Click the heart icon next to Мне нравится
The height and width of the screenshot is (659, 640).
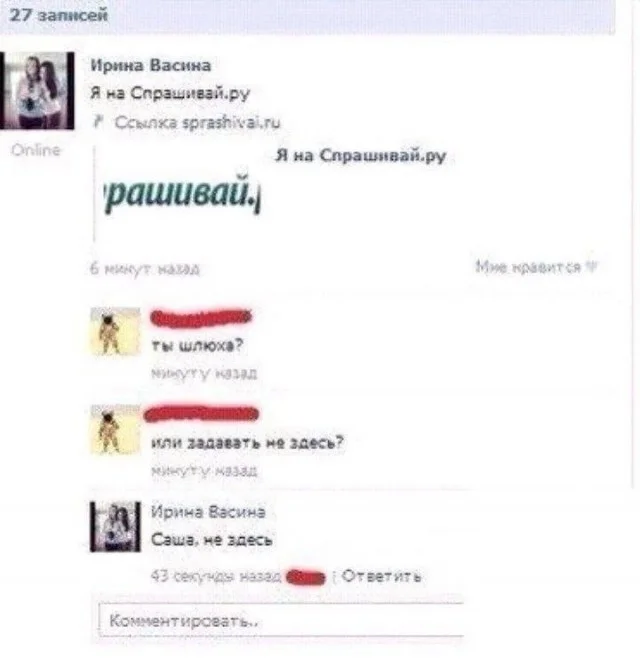[x=591, y=266]
